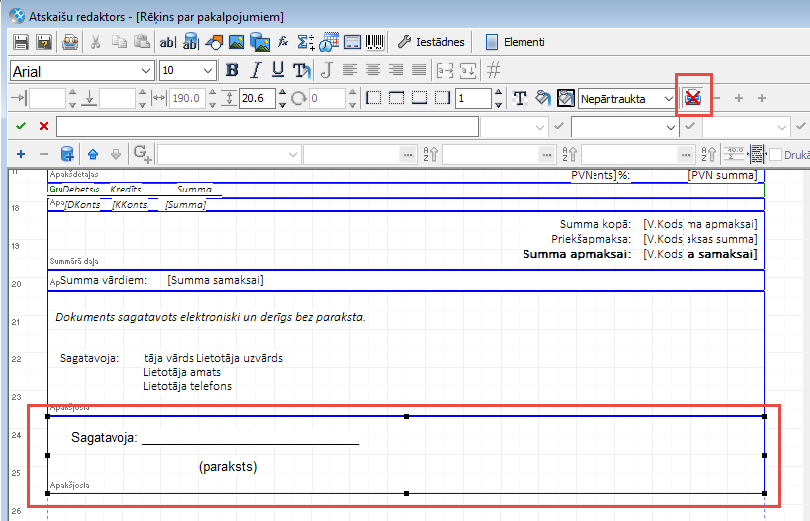Viewport: 810px width, 521px height.
Task: Click the red X cancel button
Action: tap(44, 126)
